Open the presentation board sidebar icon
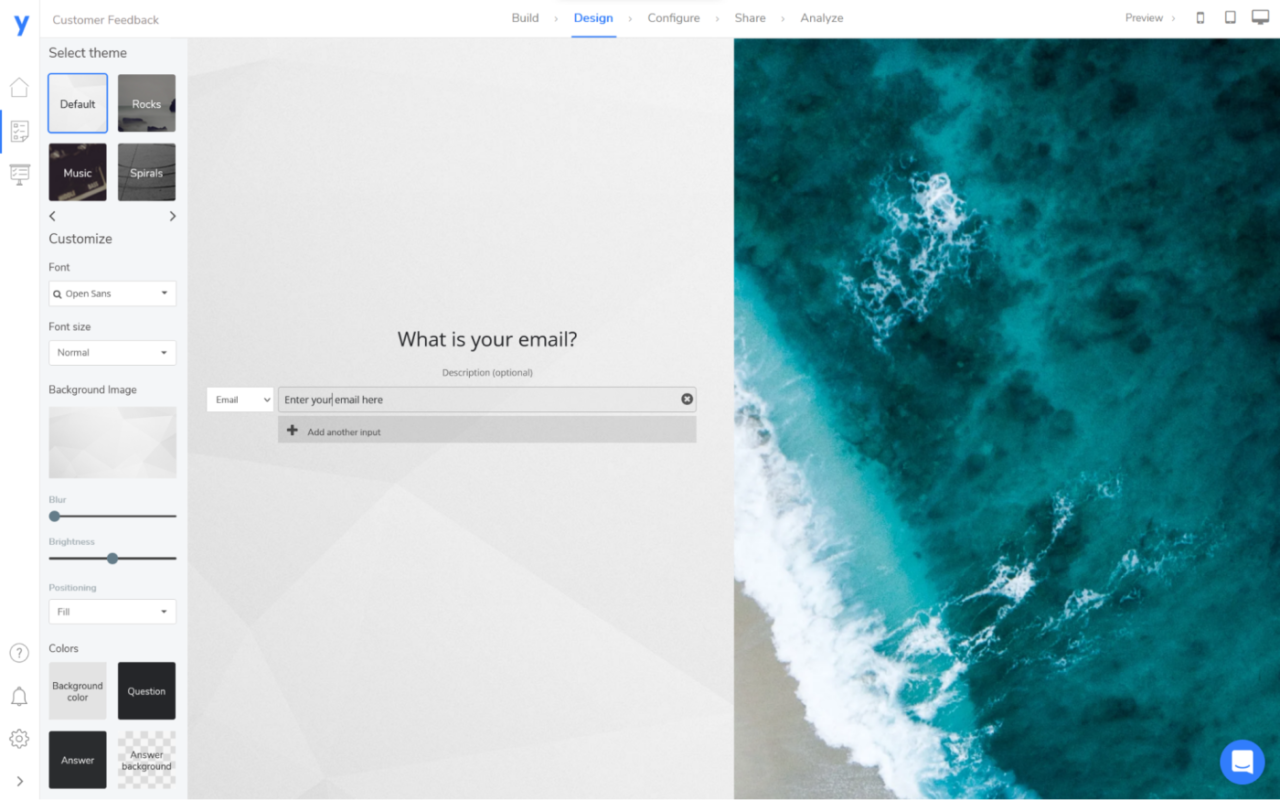Screen dimensions: 1280x800 coord(19,174)
